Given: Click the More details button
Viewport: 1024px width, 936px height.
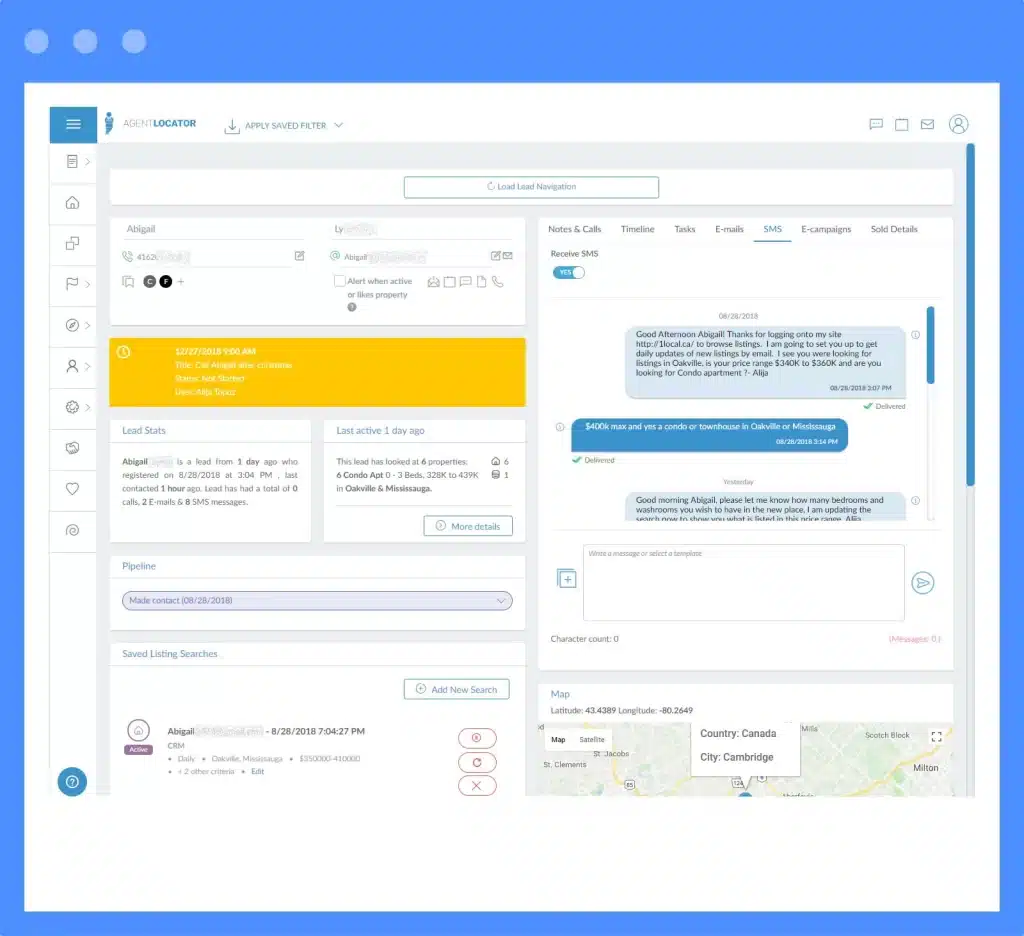Looking at the screenshot, I should (467, 526).
